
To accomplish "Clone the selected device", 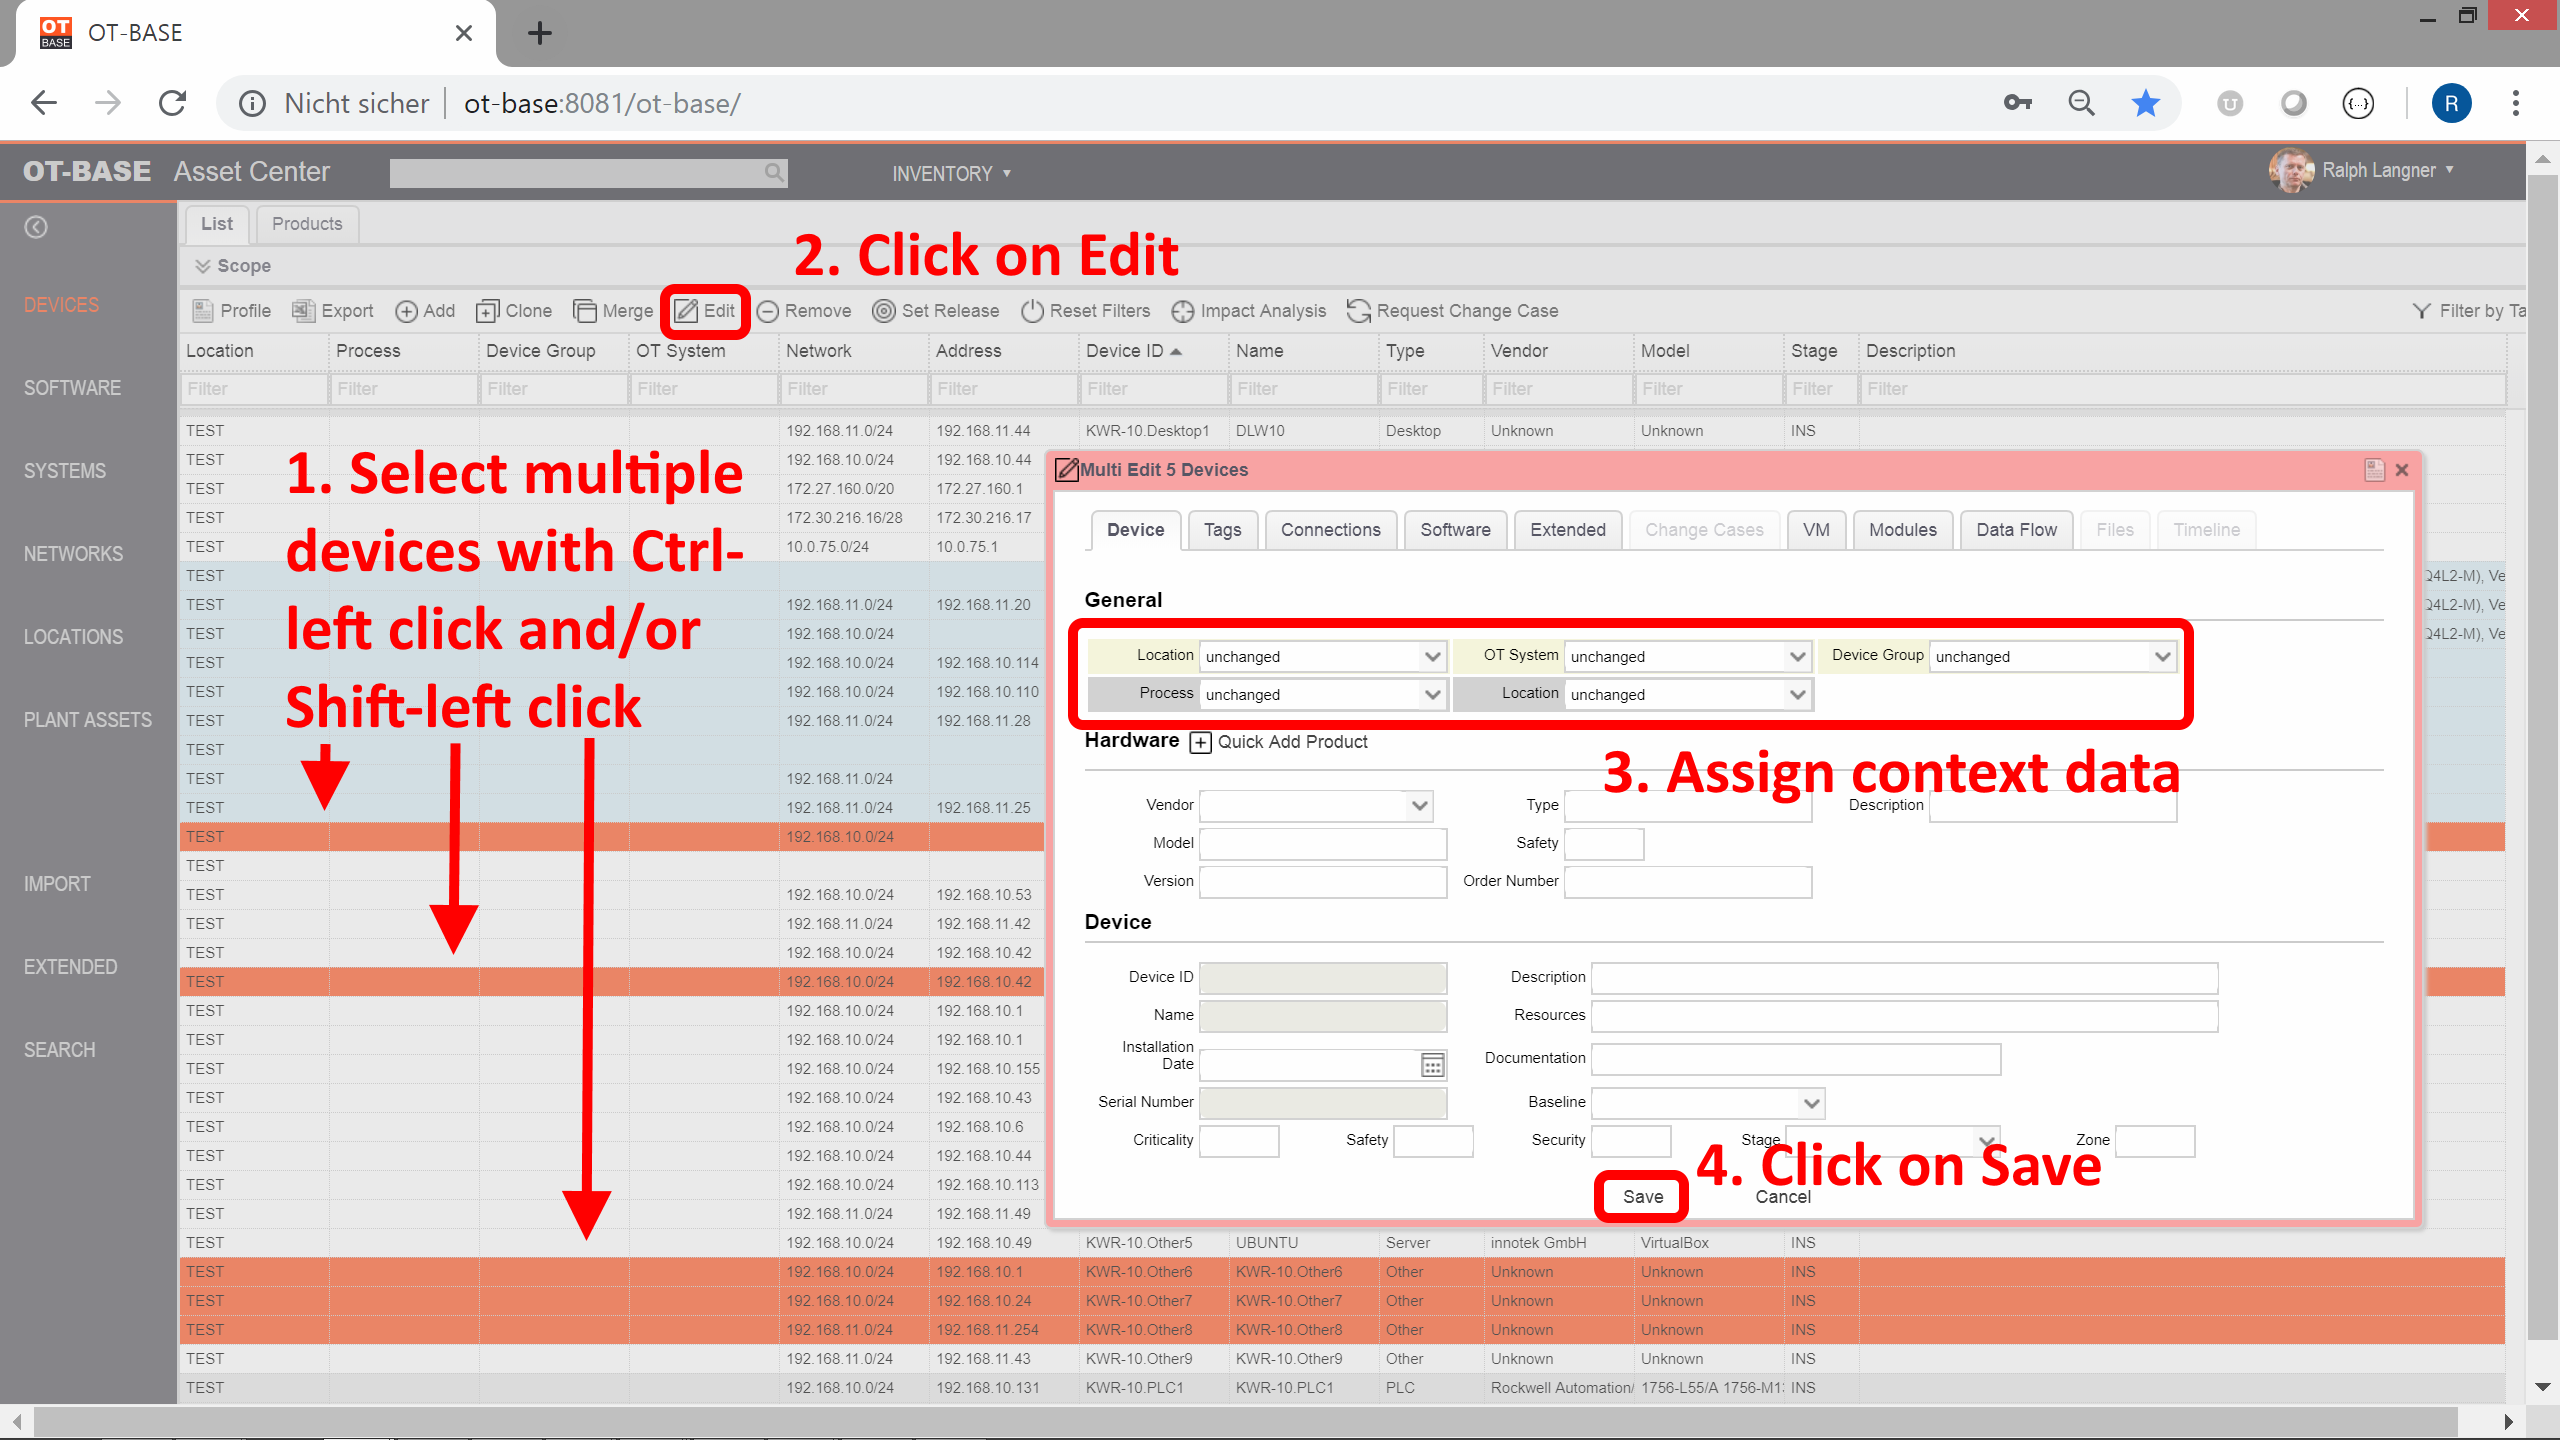I will click(x=514, y=311).
